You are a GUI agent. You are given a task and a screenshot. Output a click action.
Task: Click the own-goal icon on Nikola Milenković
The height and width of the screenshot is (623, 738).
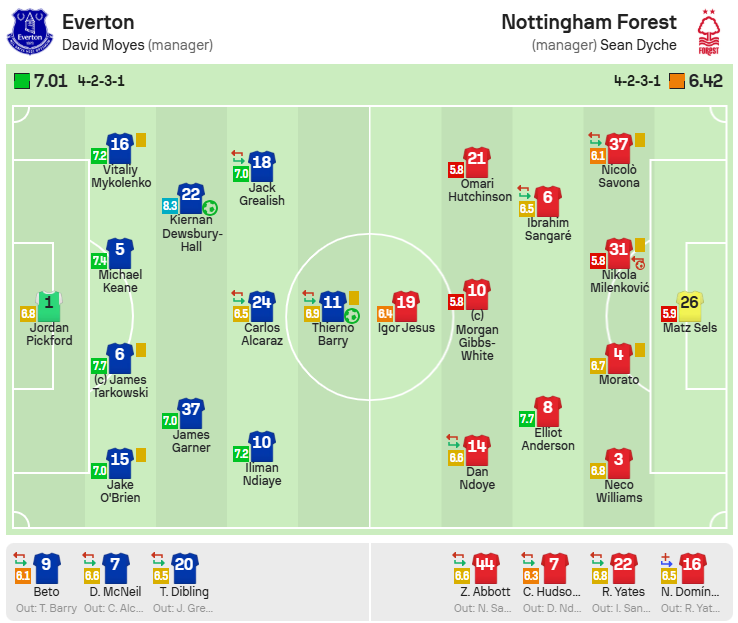[639, 264]
